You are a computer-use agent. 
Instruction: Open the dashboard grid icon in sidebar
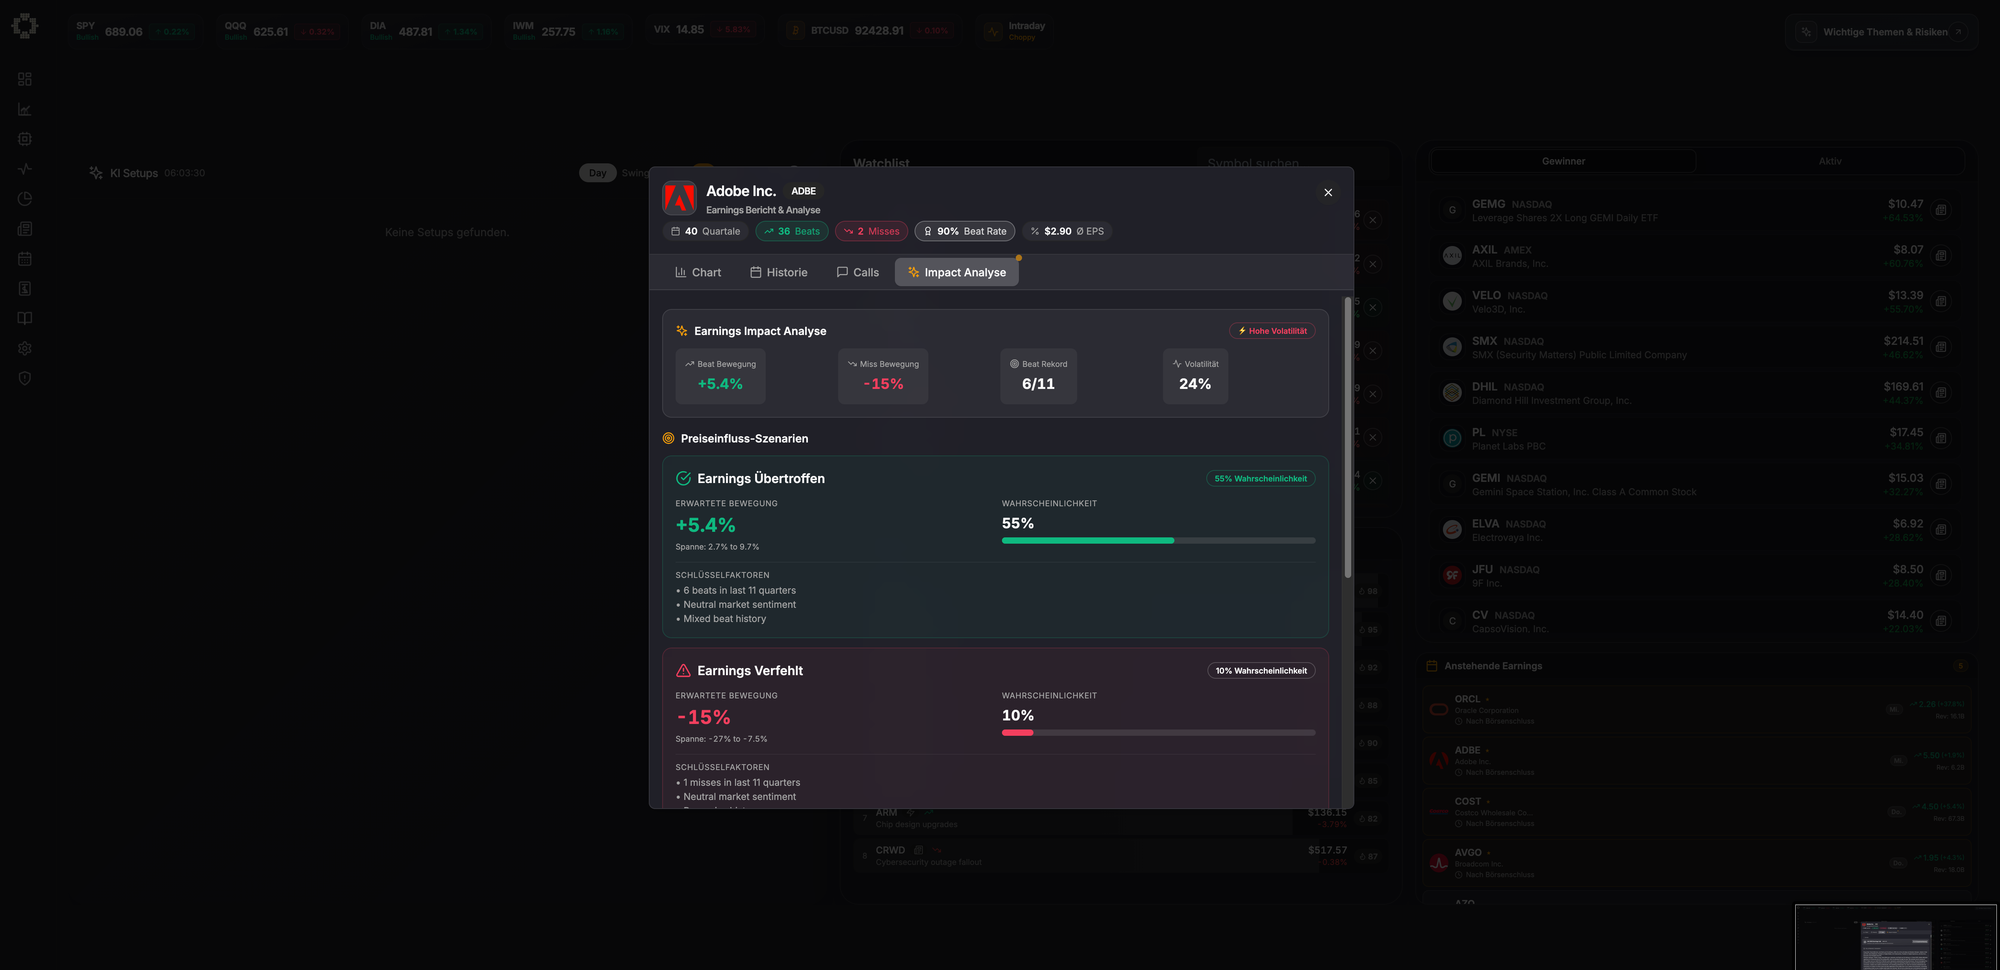pyautogui.click(x=25, y=79)
